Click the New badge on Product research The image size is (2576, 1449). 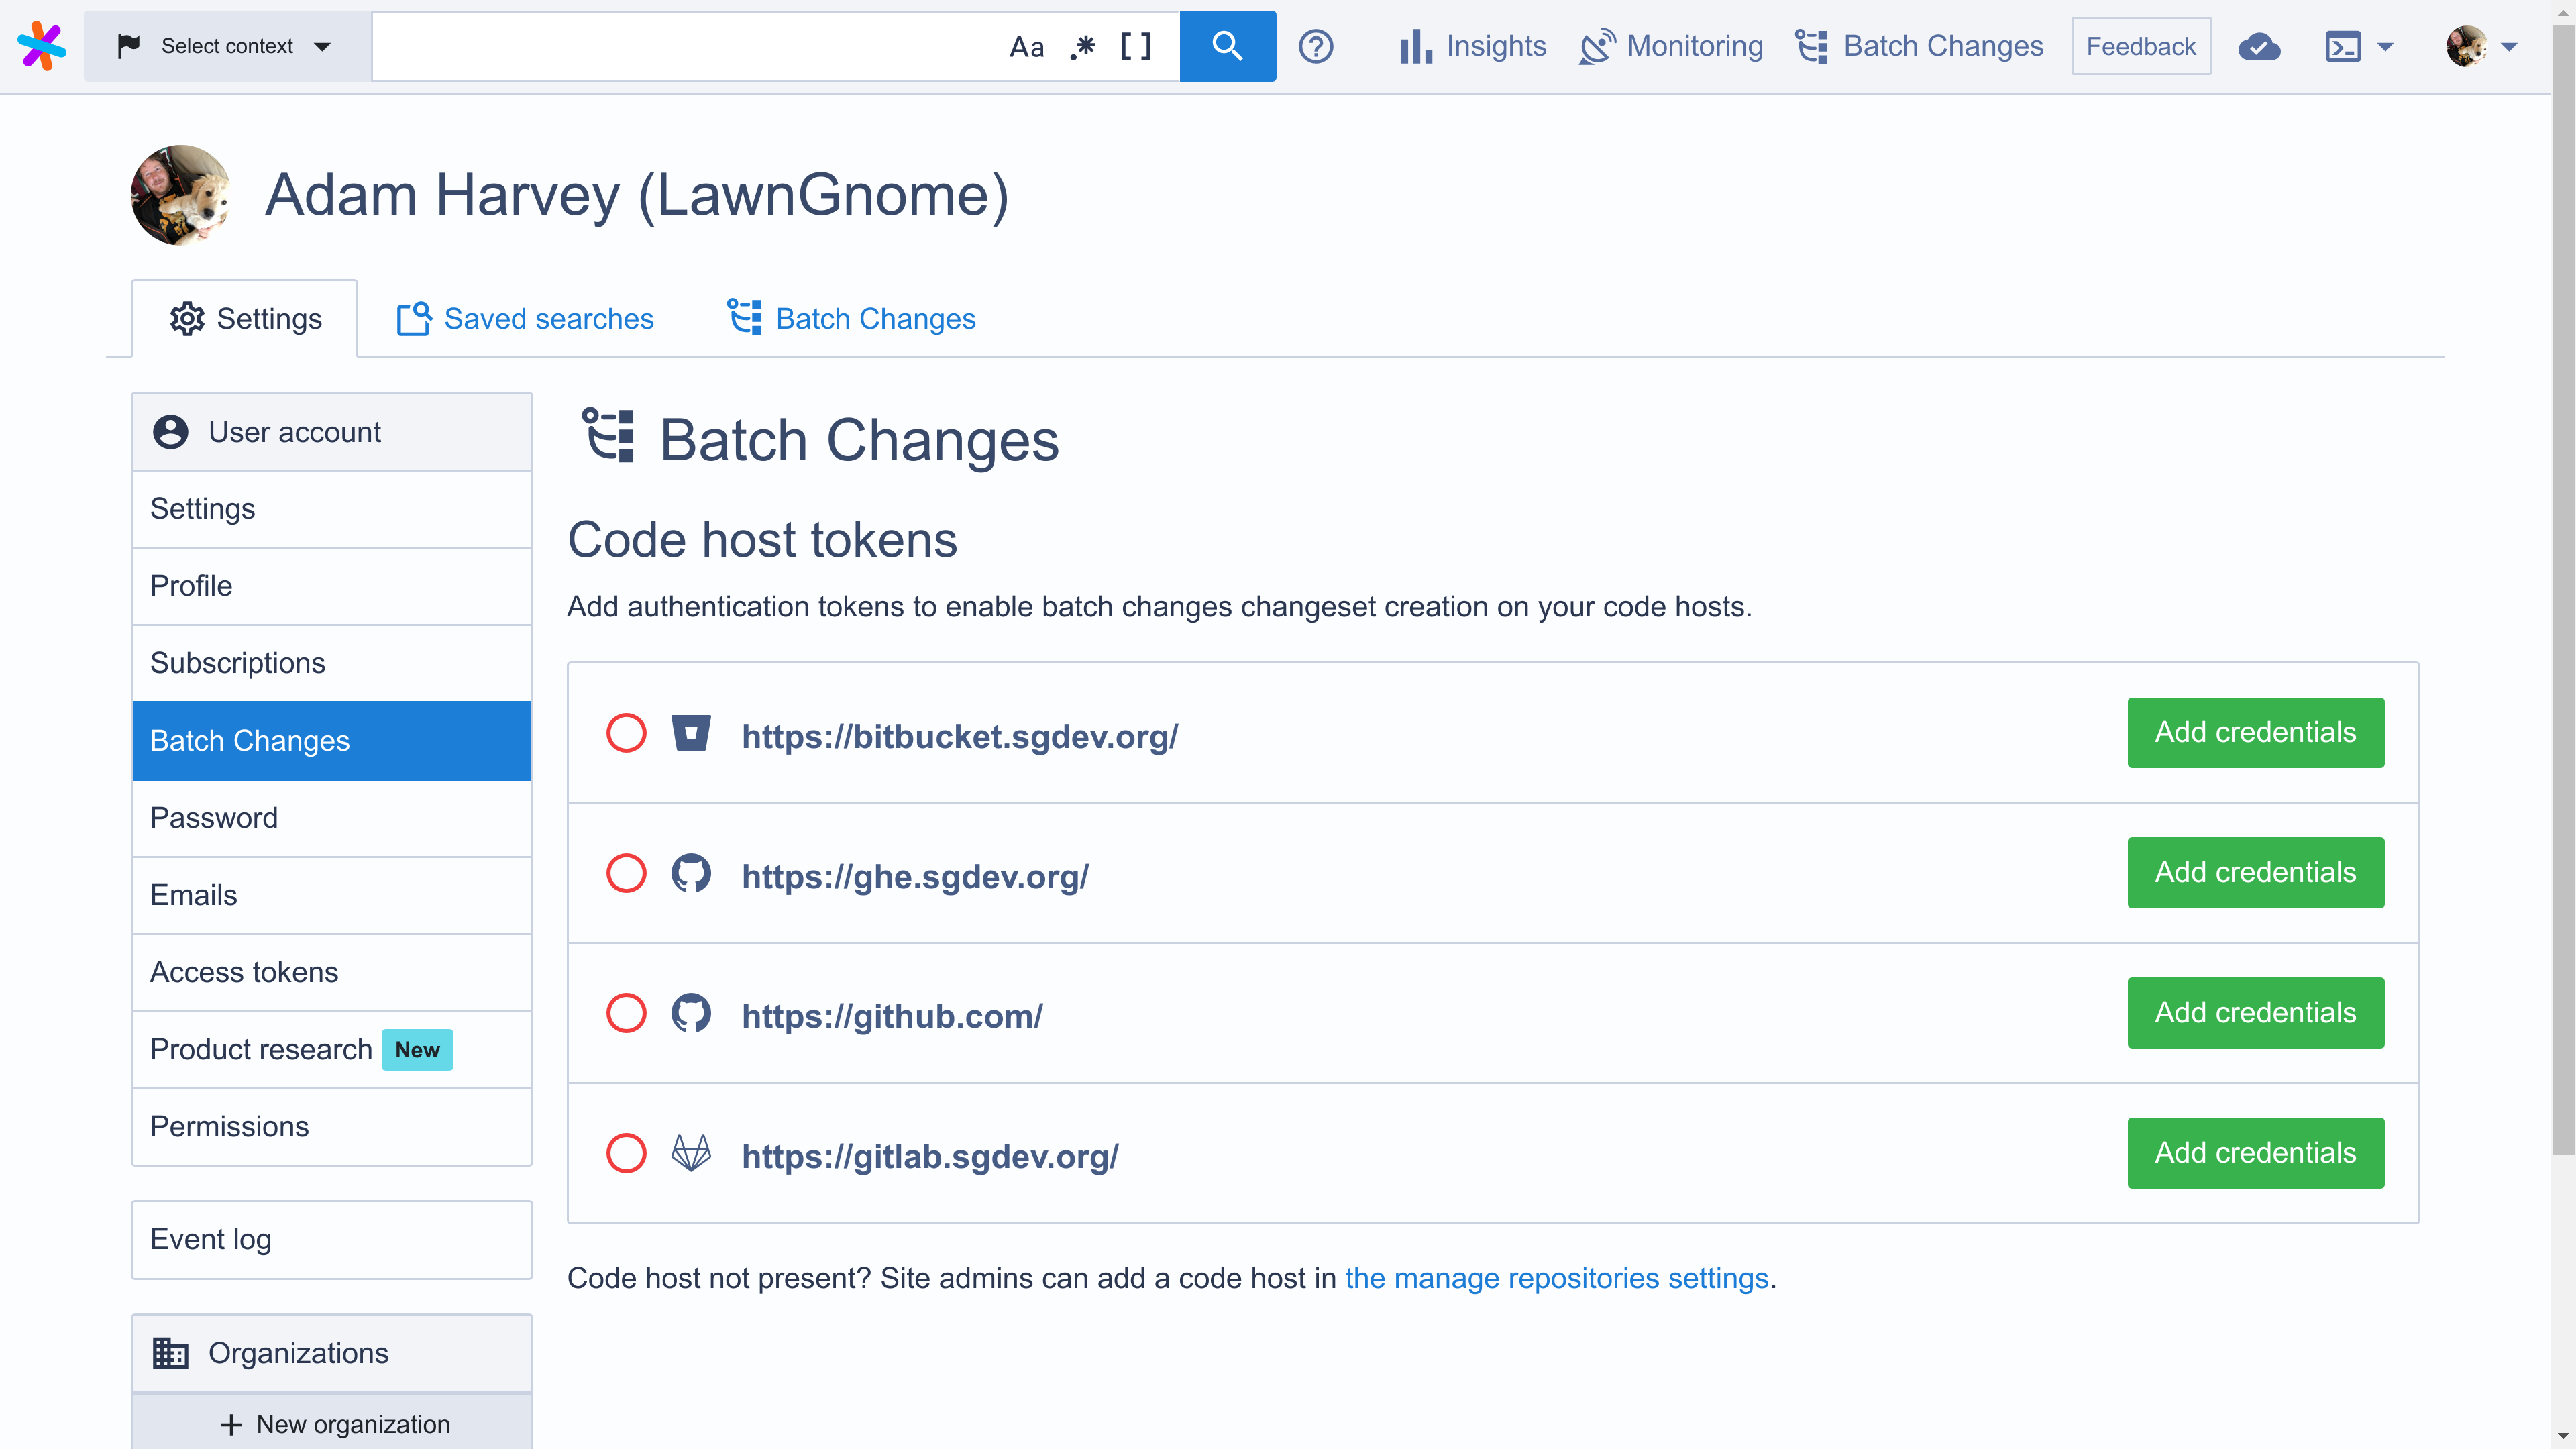coord(417,1049)
